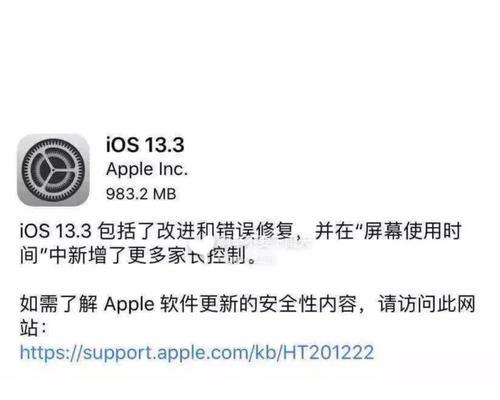Tap the 如需了解 text starting the second paragraph
Image resolution: width=500 pixels, height=400 pixels.
pyautogui.click(x=59, y=304)
